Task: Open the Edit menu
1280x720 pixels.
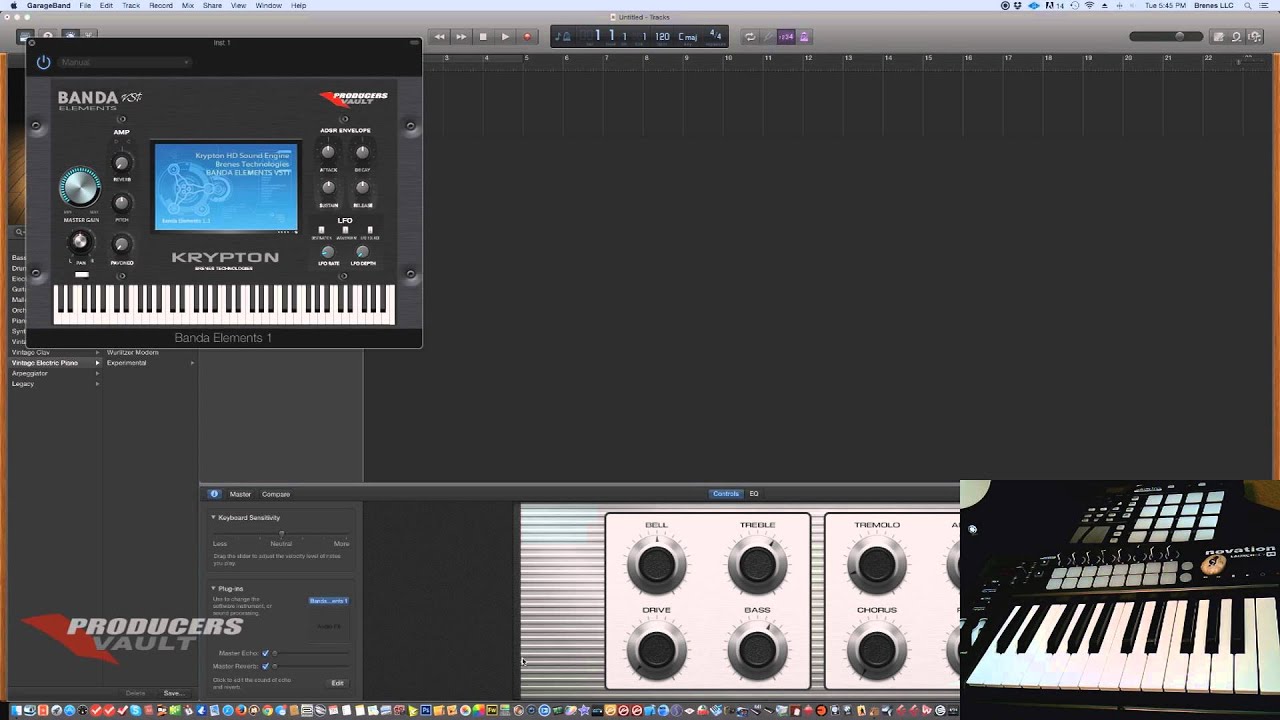Action: coord(106,5)
